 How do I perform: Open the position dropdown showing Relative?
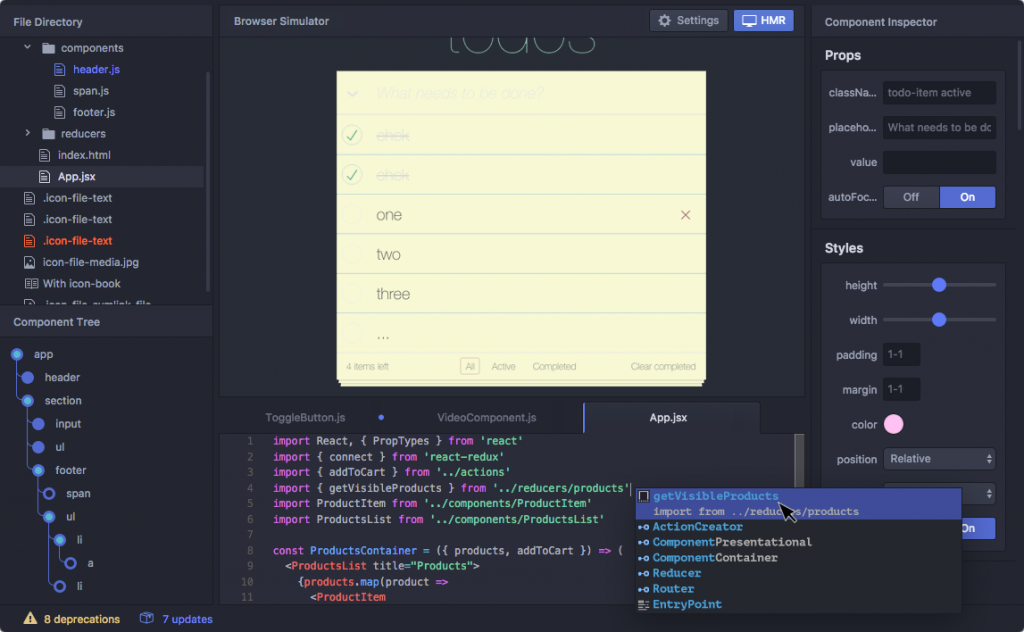pyautogui.click(x=938, y=458)
